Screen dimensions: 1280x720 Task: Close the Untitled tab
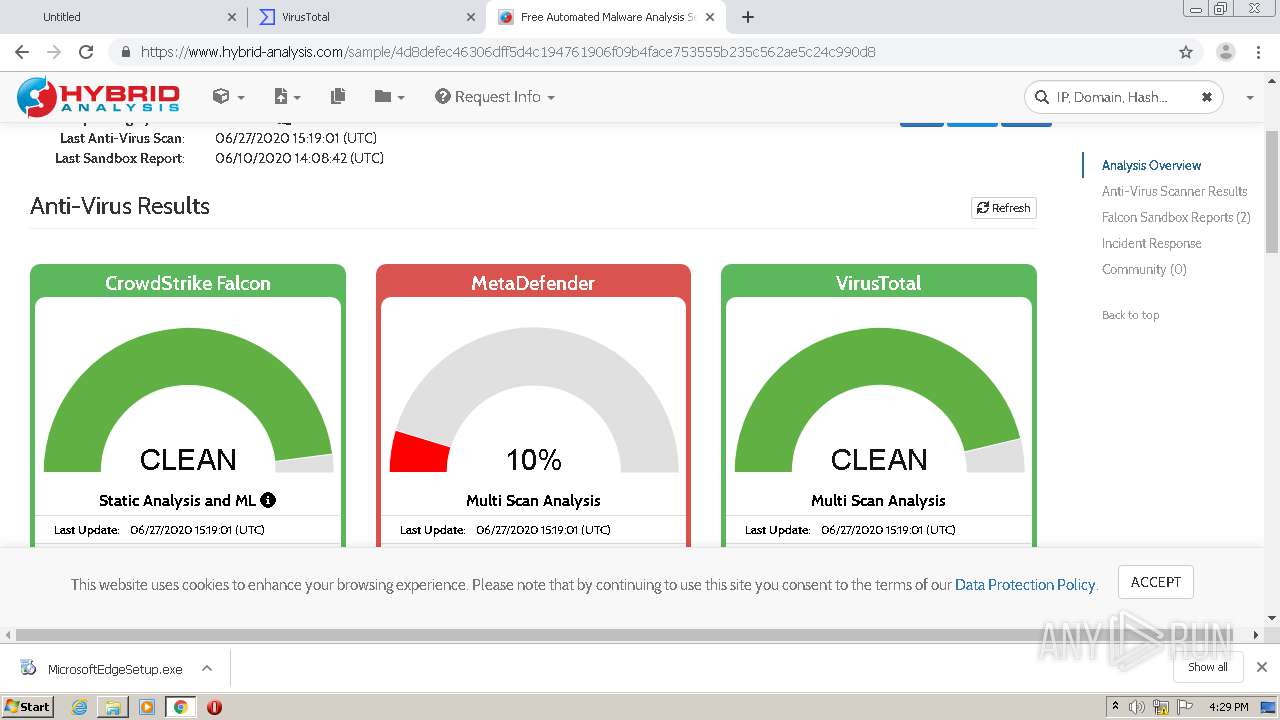[232, 17]
